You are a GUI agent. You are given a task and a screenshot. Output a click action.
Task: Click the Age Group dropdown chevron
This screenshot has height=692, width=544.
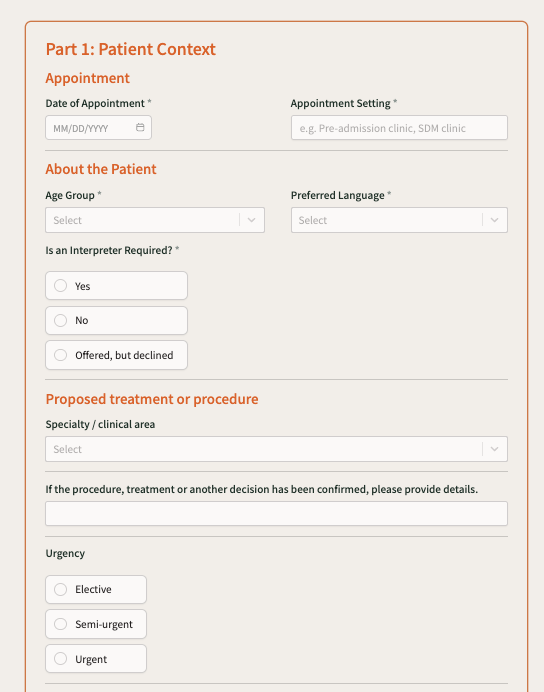click(x=251, y=220)
